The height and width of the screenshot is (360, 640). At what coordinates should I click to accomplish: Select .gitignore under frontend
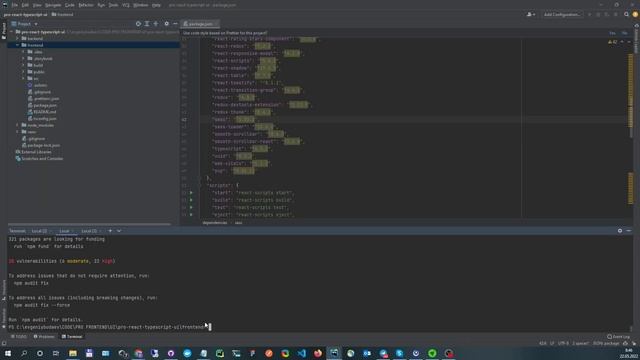42,92
